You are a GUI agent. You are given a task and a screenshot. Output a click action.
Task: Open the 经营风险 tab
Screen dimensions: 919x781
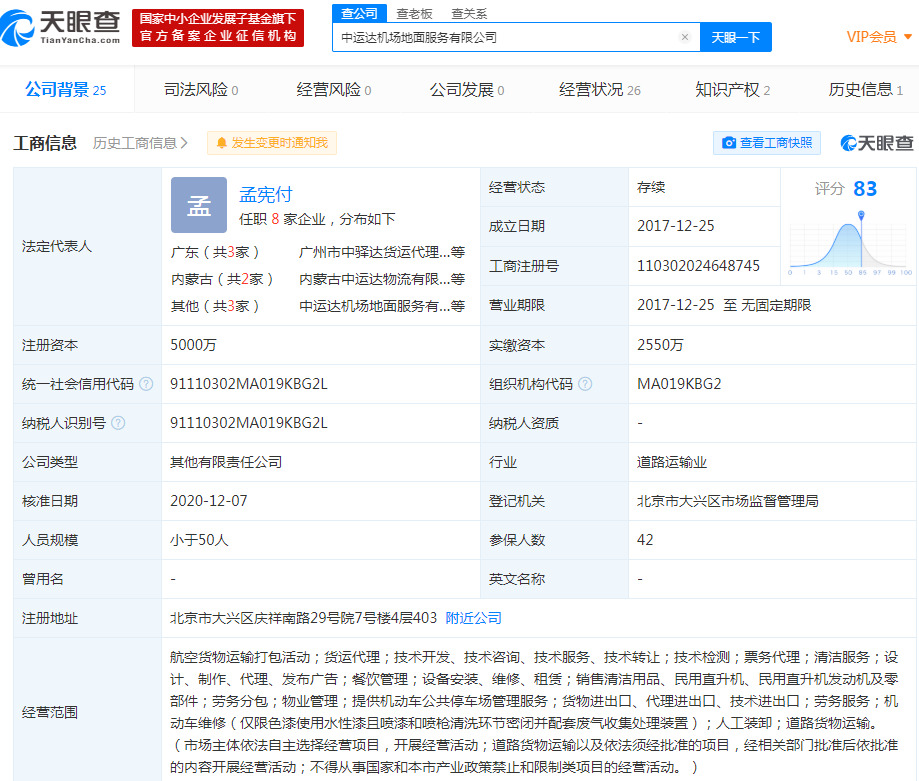click(x=334, y=90)
